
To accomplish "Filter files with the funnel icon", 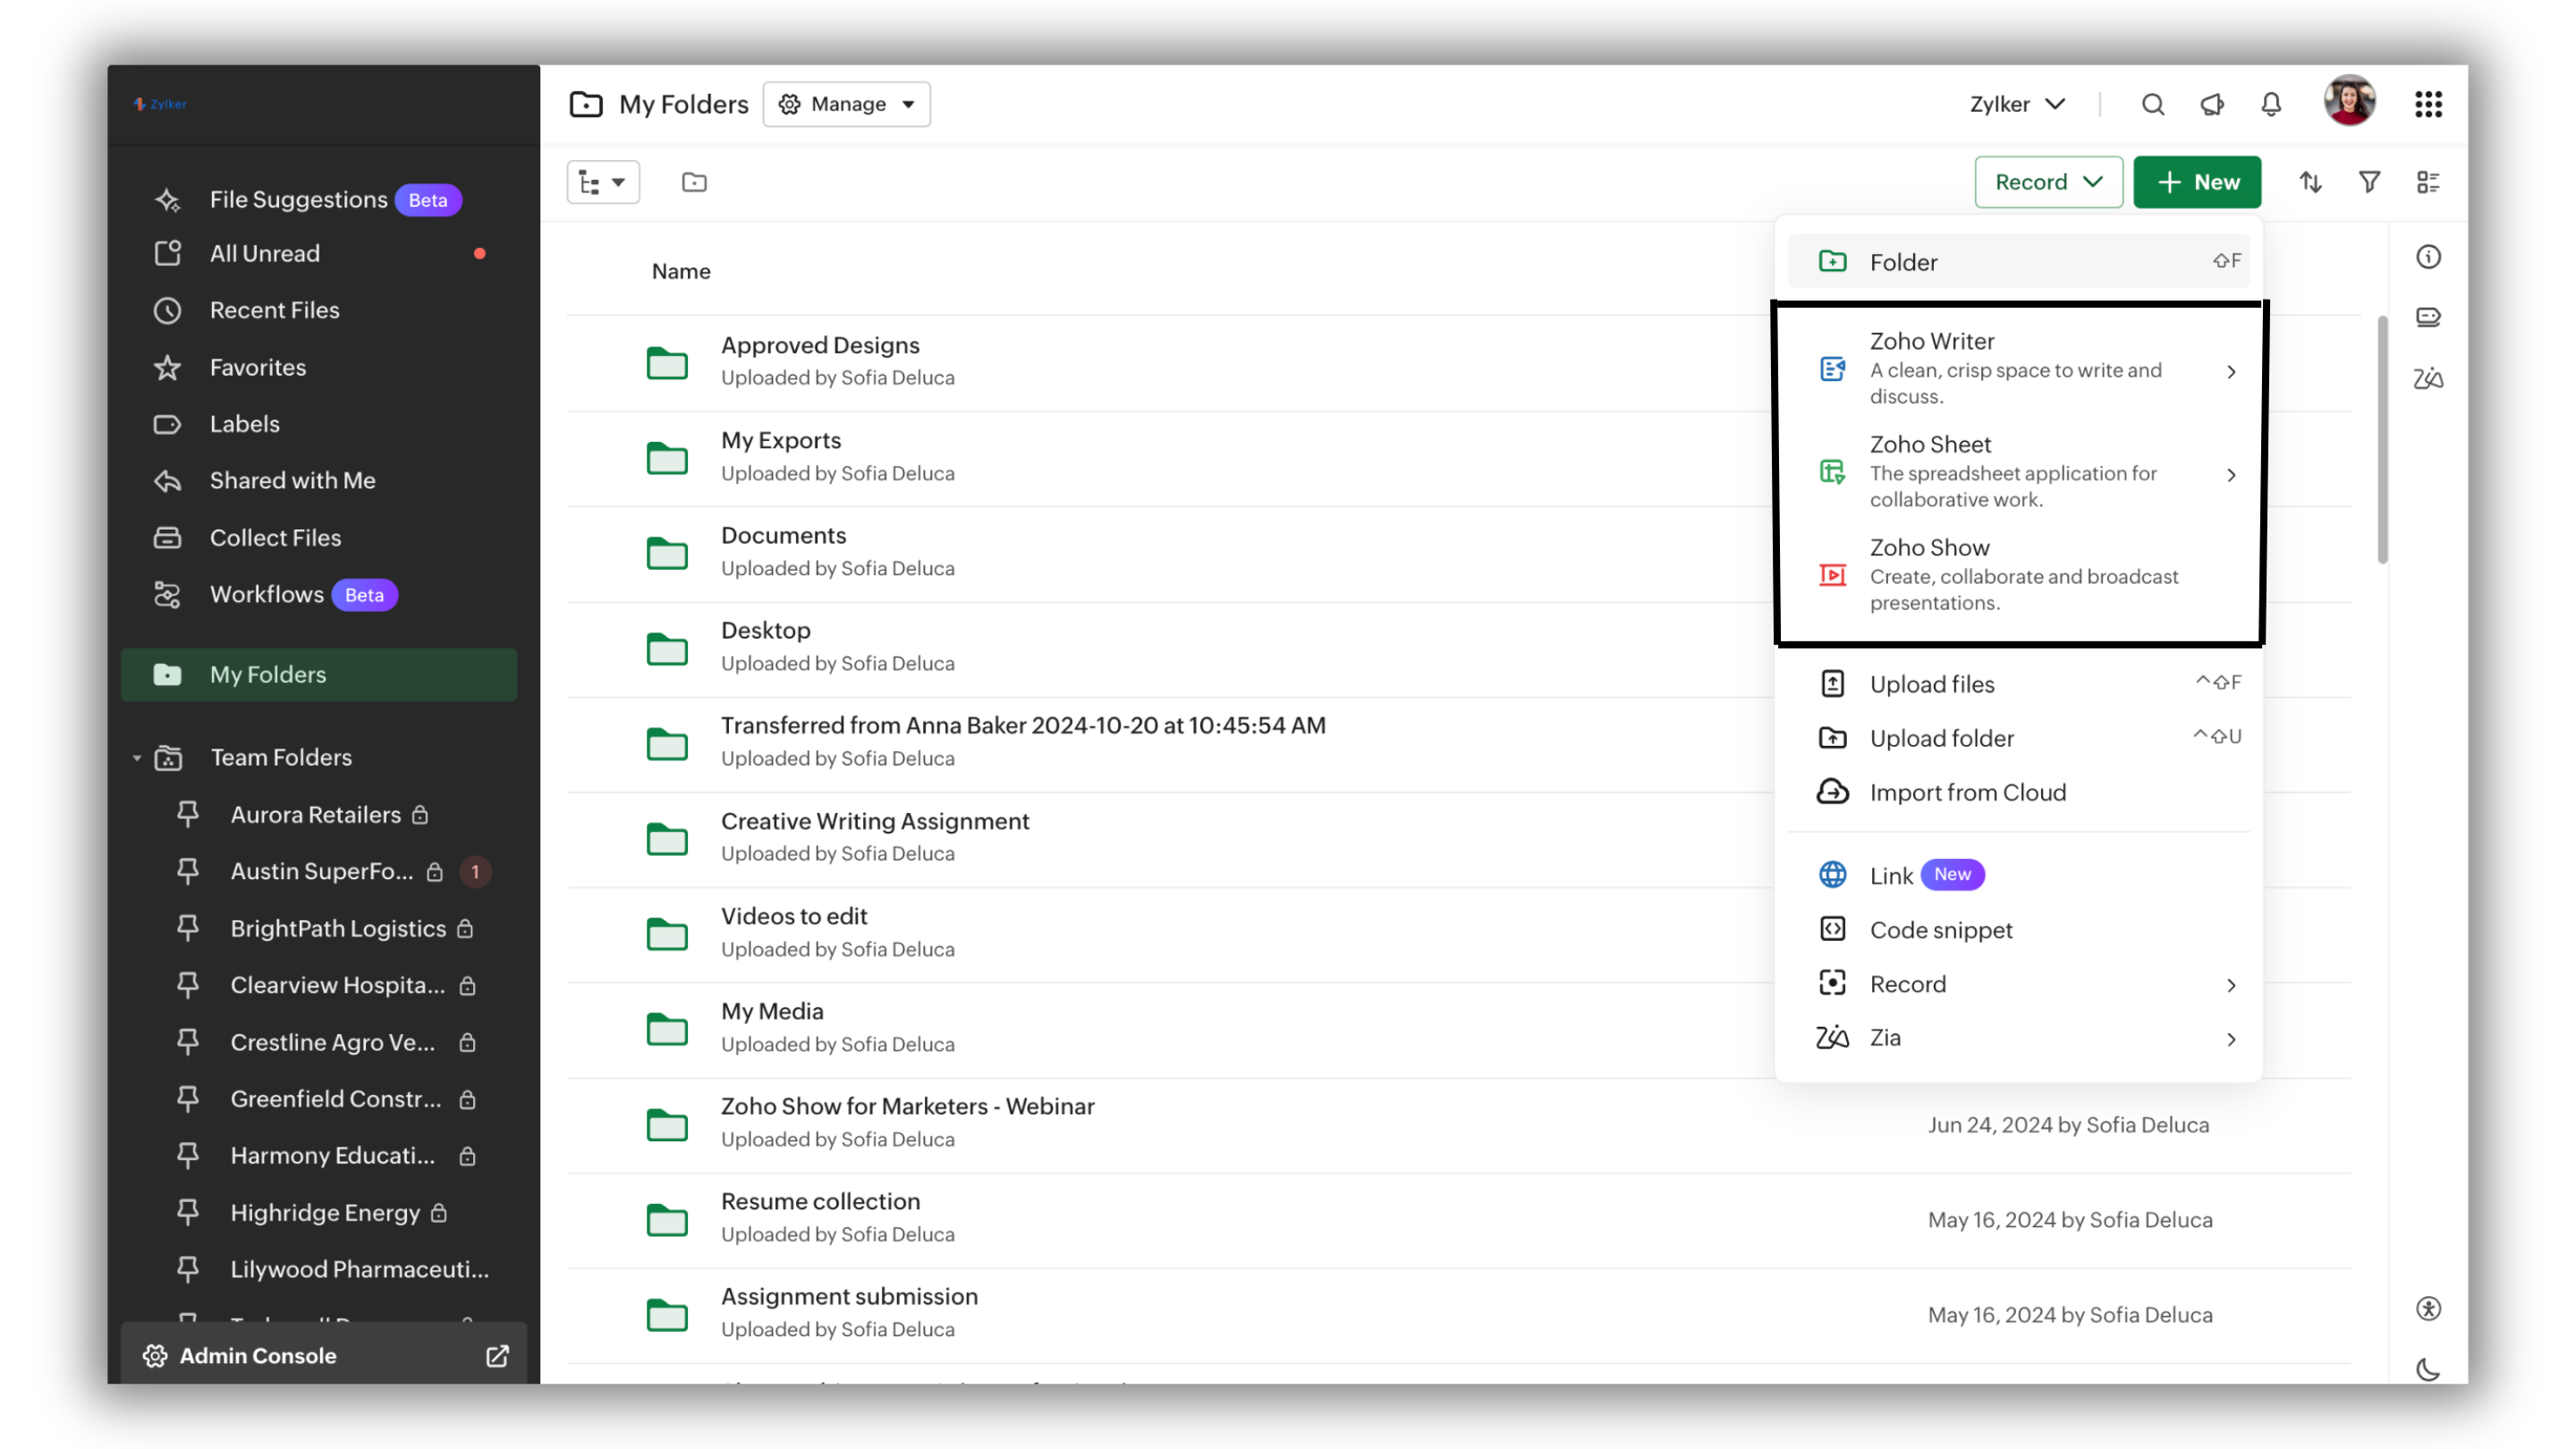I will point(2369,181).
